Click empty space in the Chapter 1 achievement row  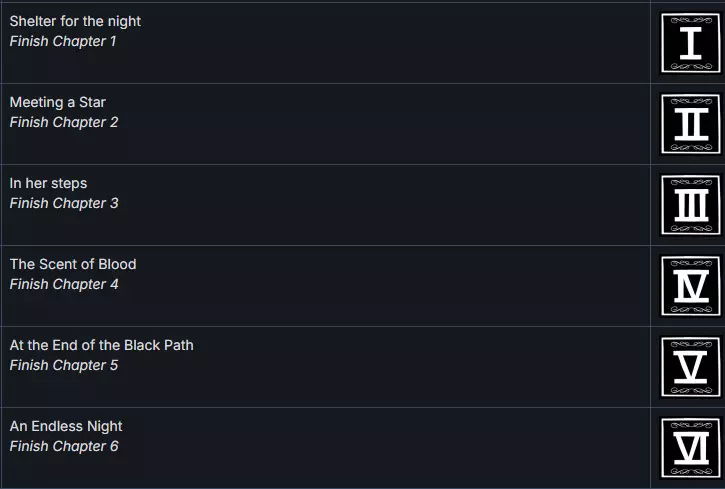(x=400, y=43)
